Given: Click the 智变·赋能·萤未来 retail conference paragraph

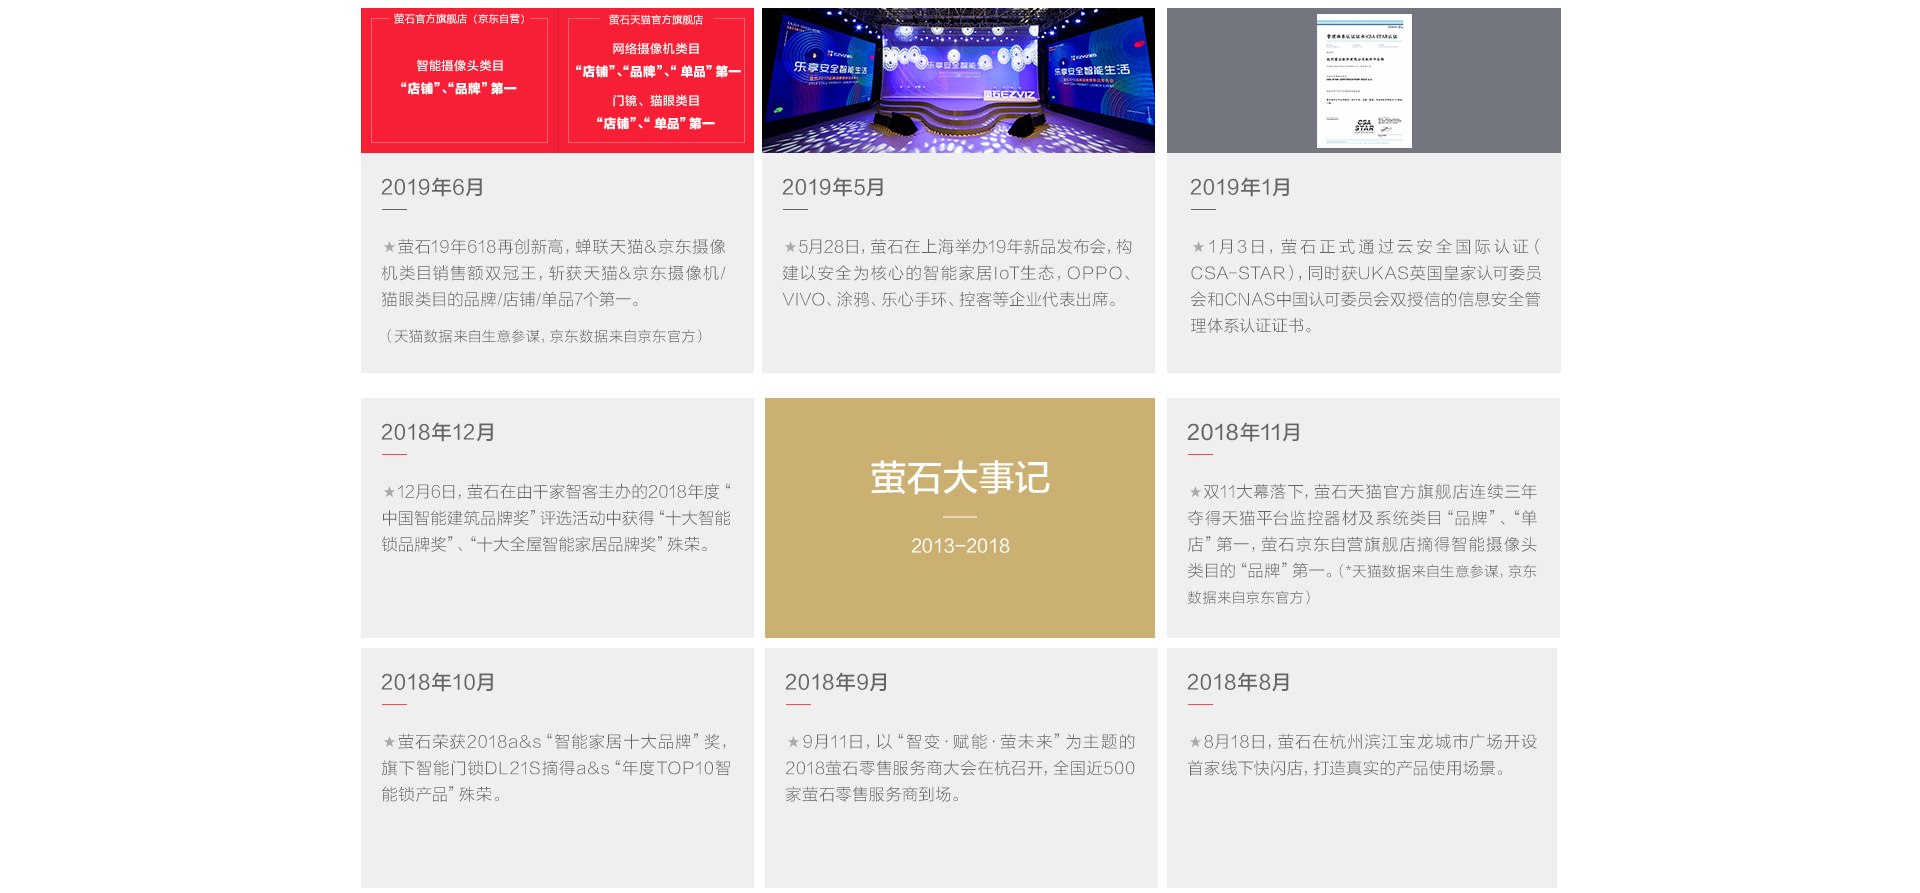Looking at the screenshot, I should click(960, 768).
